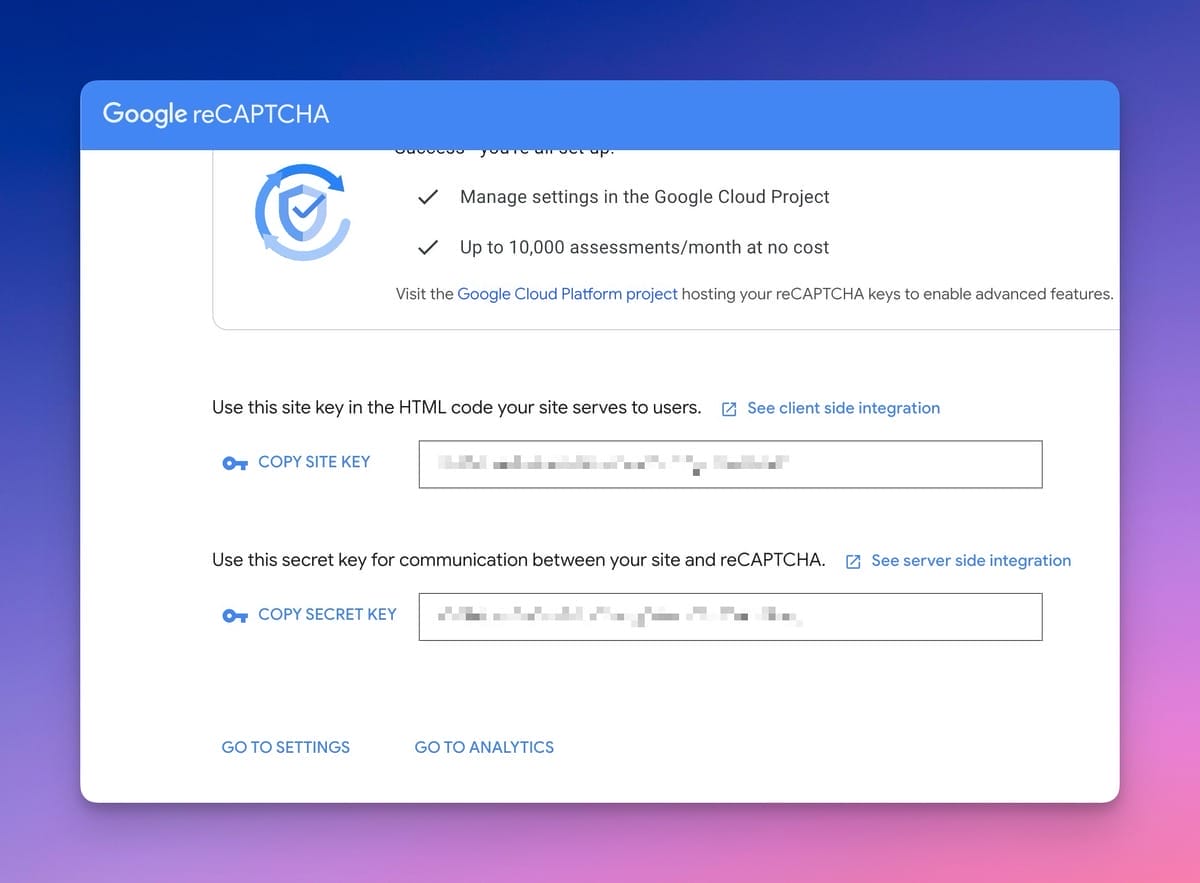Click the checkmark beside 10,000 assessments item
Image resolution: width=1200 pixels, height=883 pixels.
(x=428, y=247)
